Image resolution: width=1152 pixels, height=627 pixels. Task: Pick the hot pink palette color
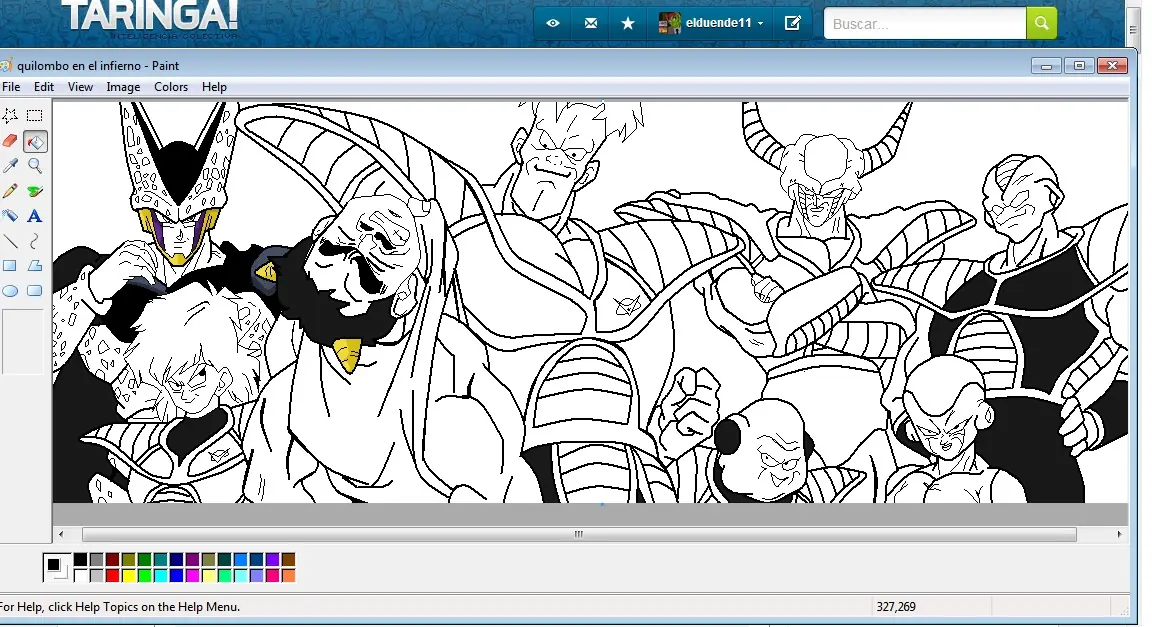273,576
